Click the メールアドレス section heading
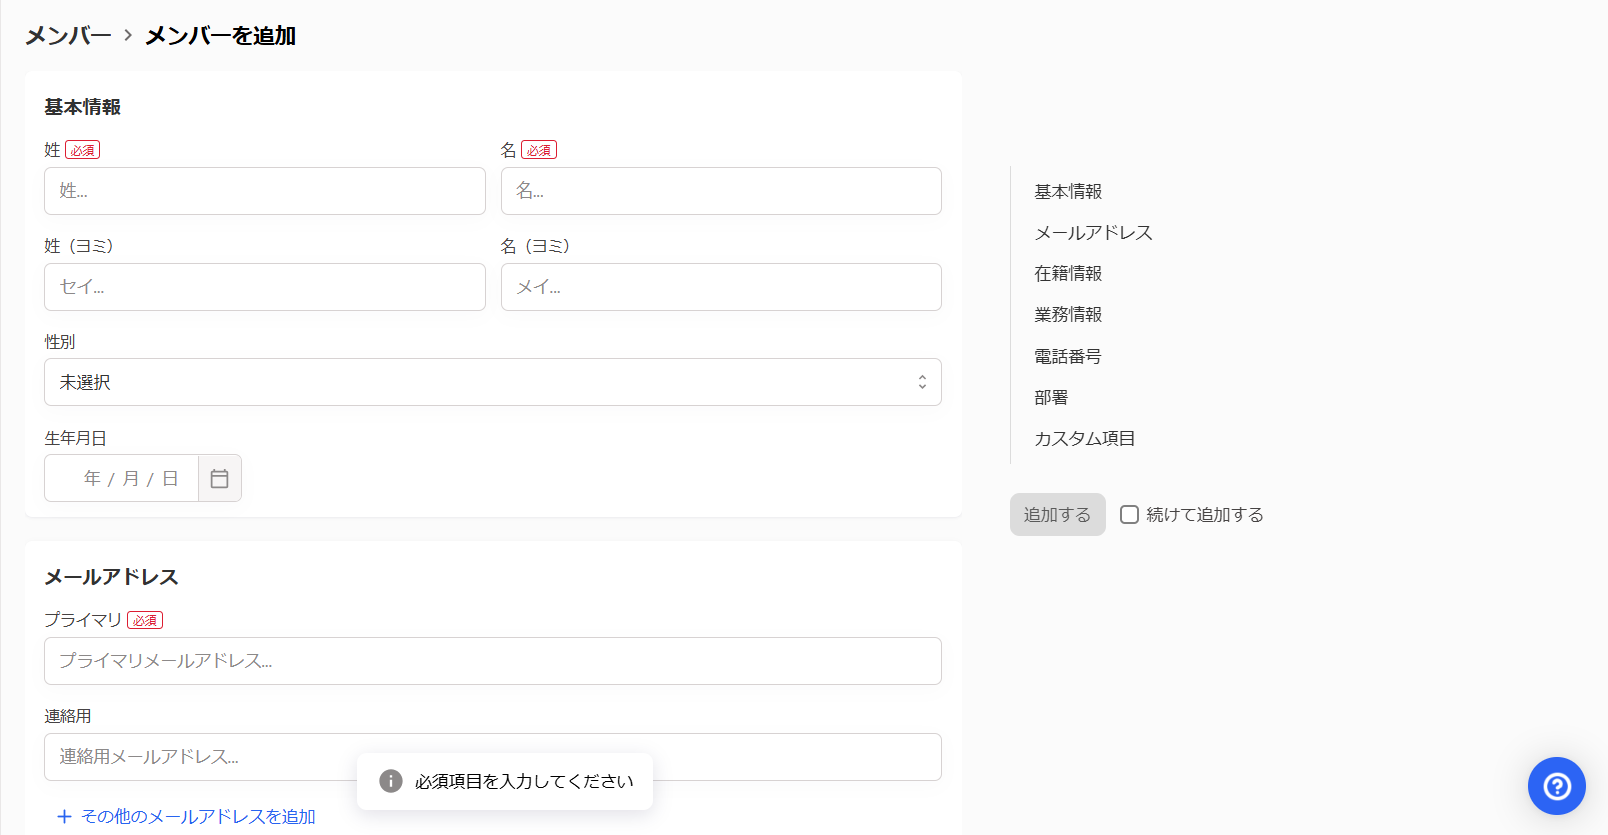The image size is (1608, 835). click(111, 577)
